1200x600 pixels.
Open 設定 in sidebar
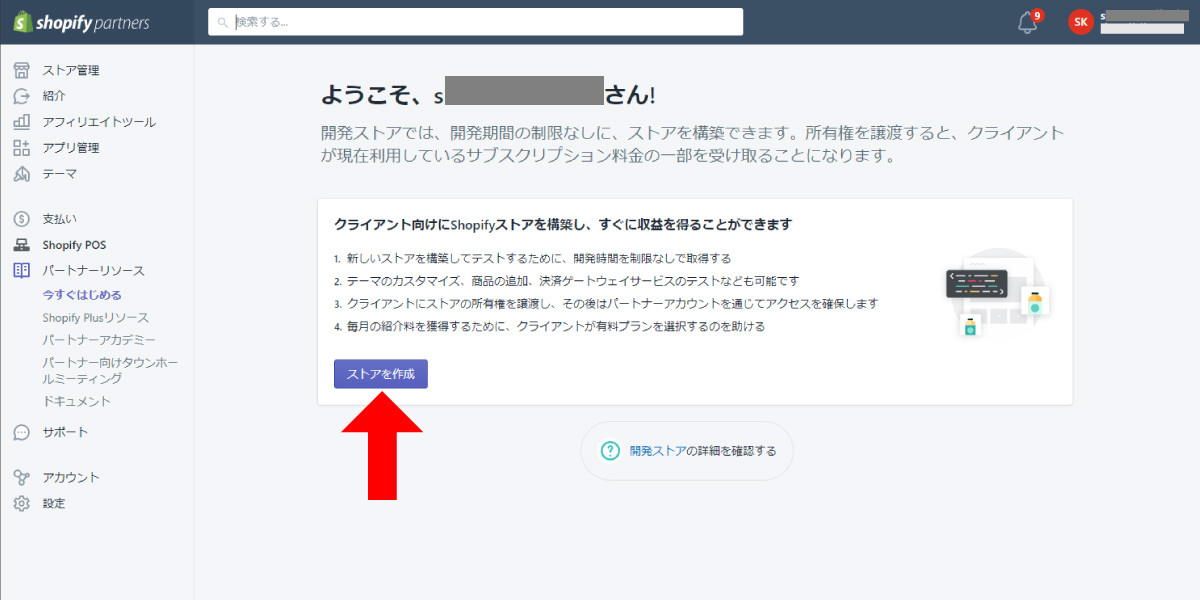pos(54,503)
